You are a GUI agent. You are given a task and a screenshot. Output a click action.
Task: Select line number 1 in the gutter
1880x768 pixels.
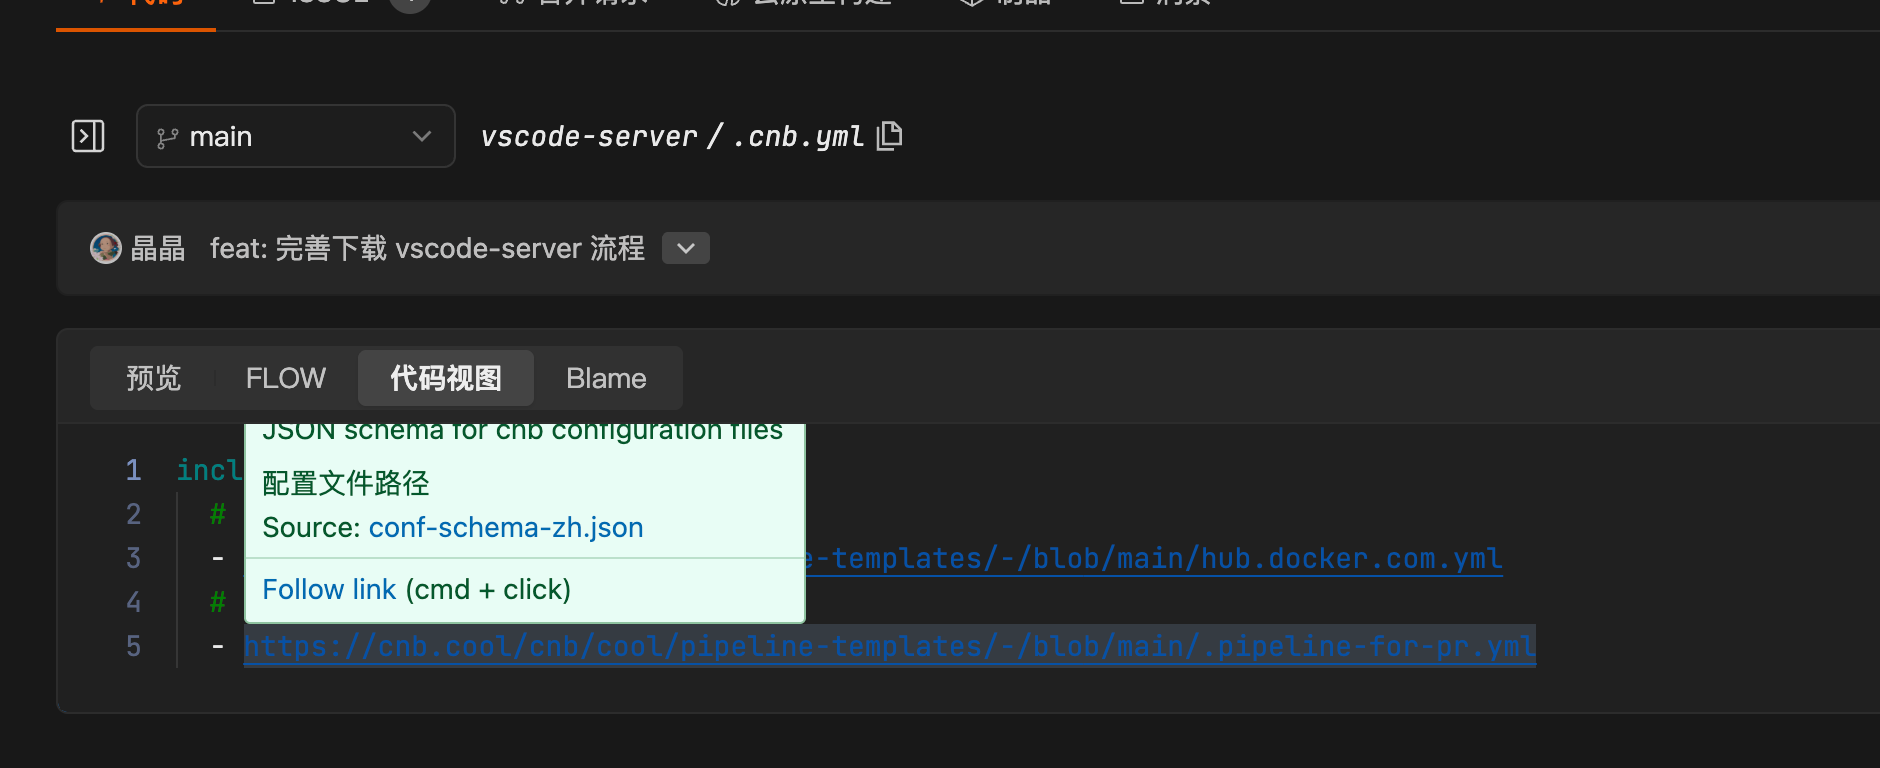(x=133, y=470)
